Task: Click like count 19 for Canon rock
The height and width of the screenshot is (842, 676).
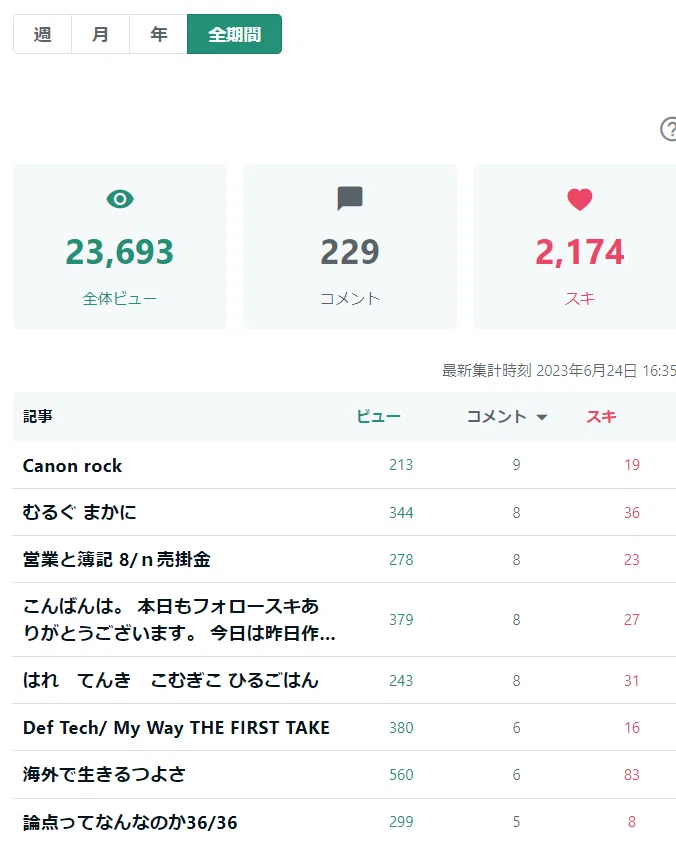Action: [632, 465]
